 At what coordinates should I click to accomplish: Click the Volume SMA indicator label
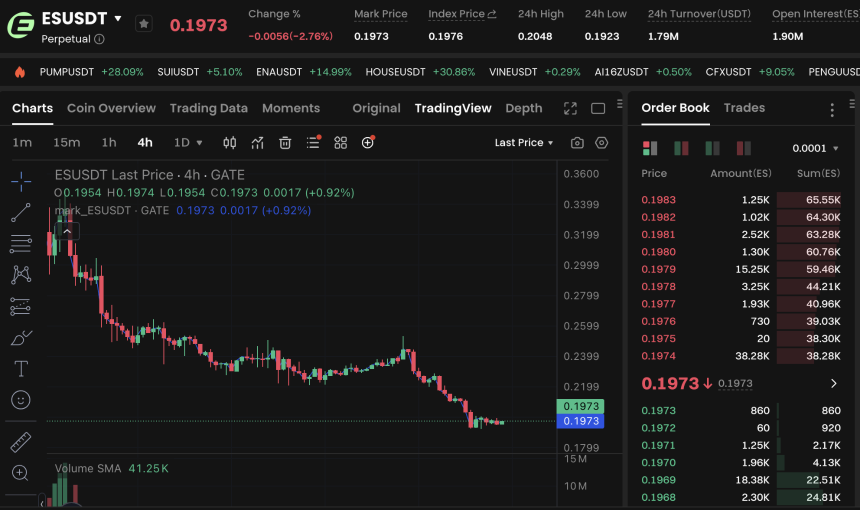point(88,468)
